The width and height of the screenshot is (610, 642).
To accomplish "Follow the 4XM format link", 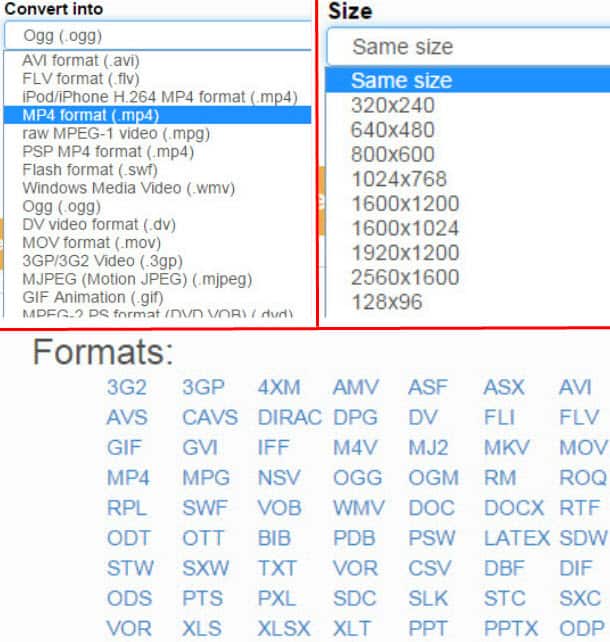I will [279, 387].
